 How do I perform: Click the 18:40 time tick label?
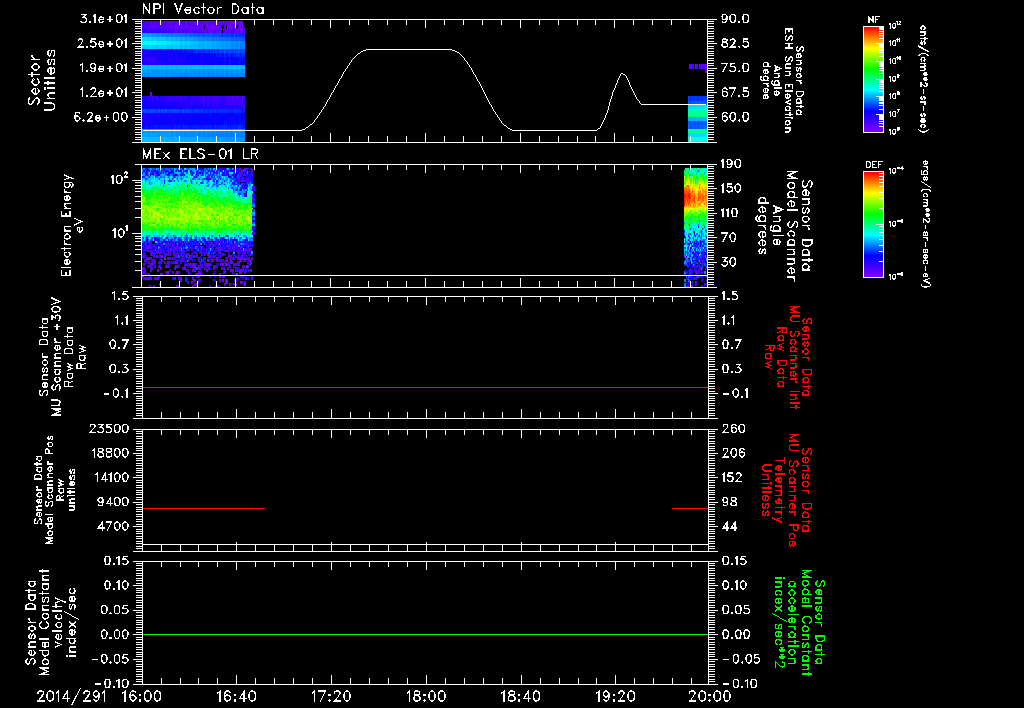(x=520, y=696)
